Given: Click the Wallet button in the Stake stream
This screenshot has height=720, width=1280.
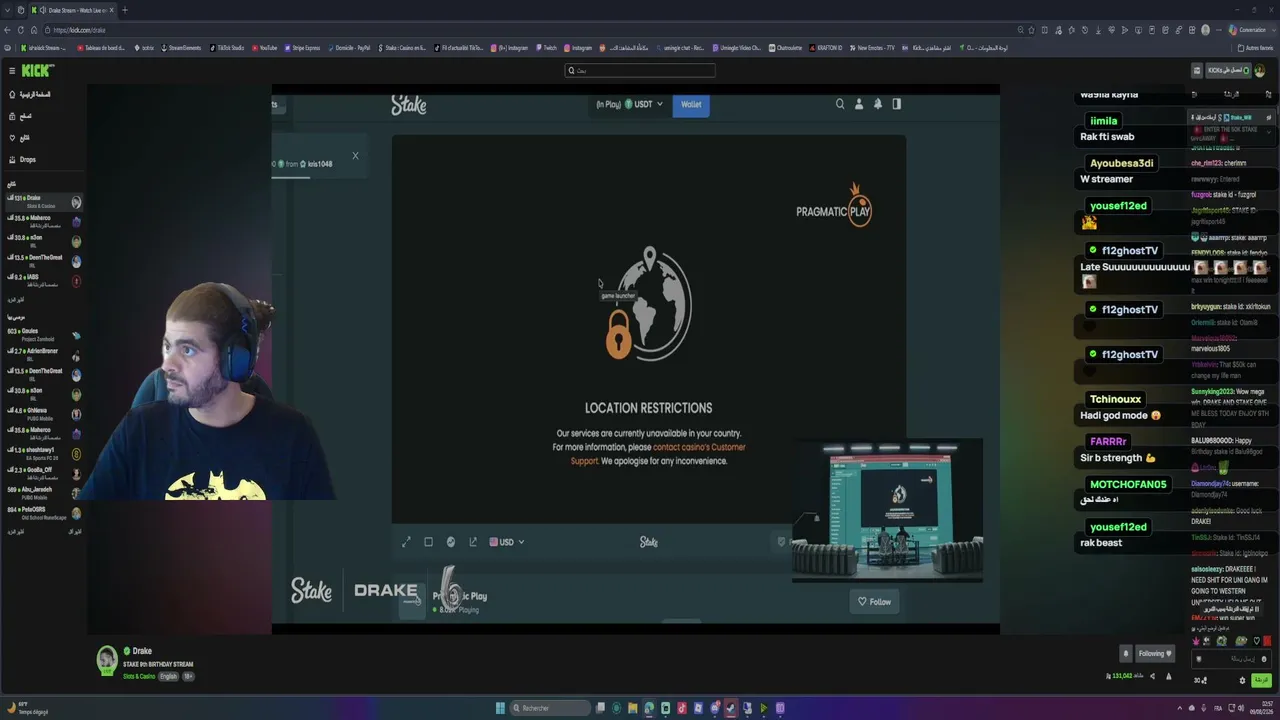Looking at the screenshot, I should [x=691, y=104].
